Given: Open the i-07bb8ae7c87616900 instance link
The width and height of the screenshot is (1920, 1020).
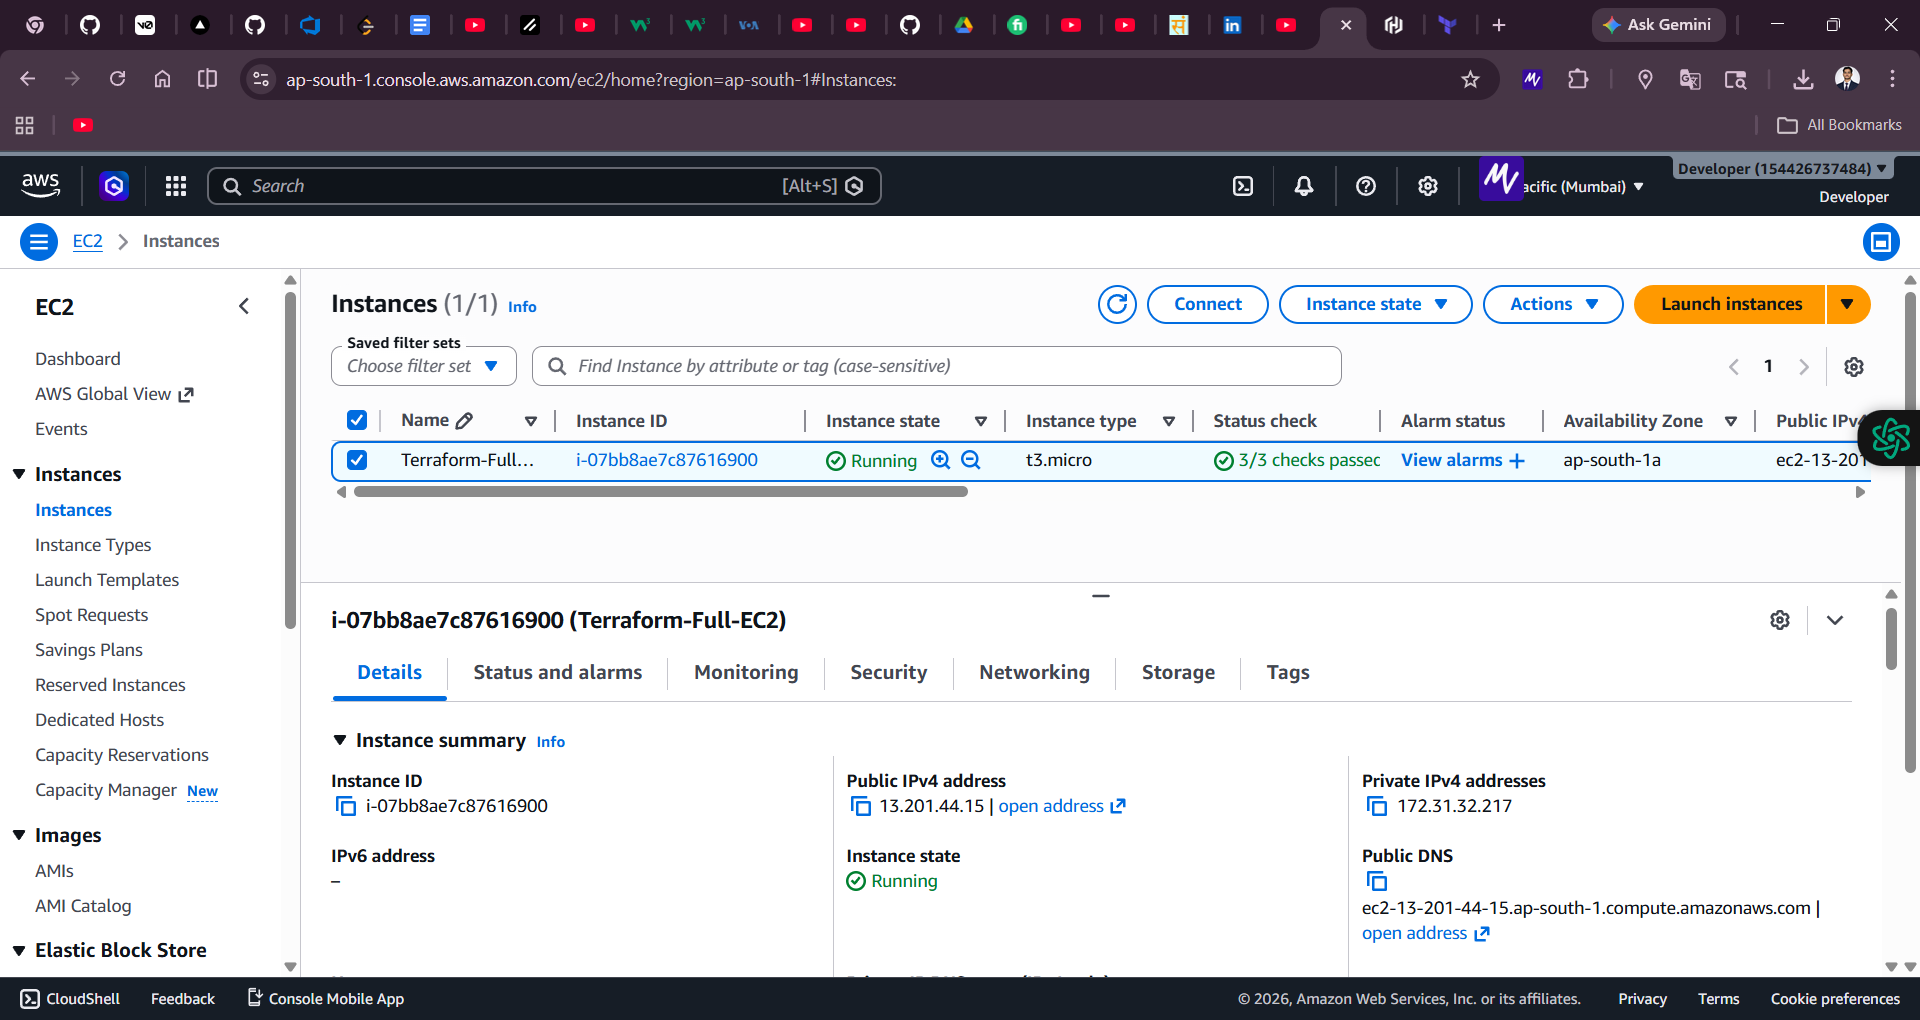Looking at the screenshot, I should click(667, 460).
